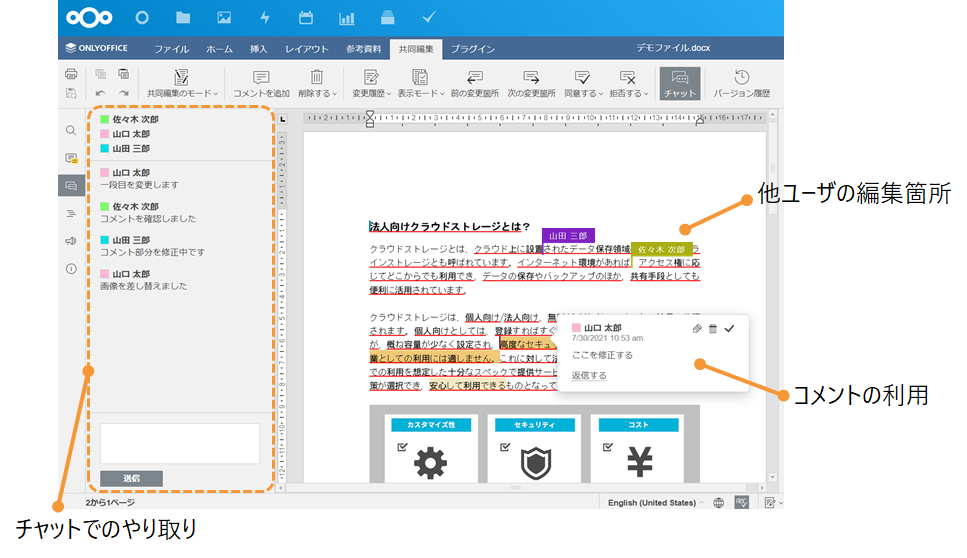Click the 送信 send button
The image size is (967, 558).
[x=131, y=478]
